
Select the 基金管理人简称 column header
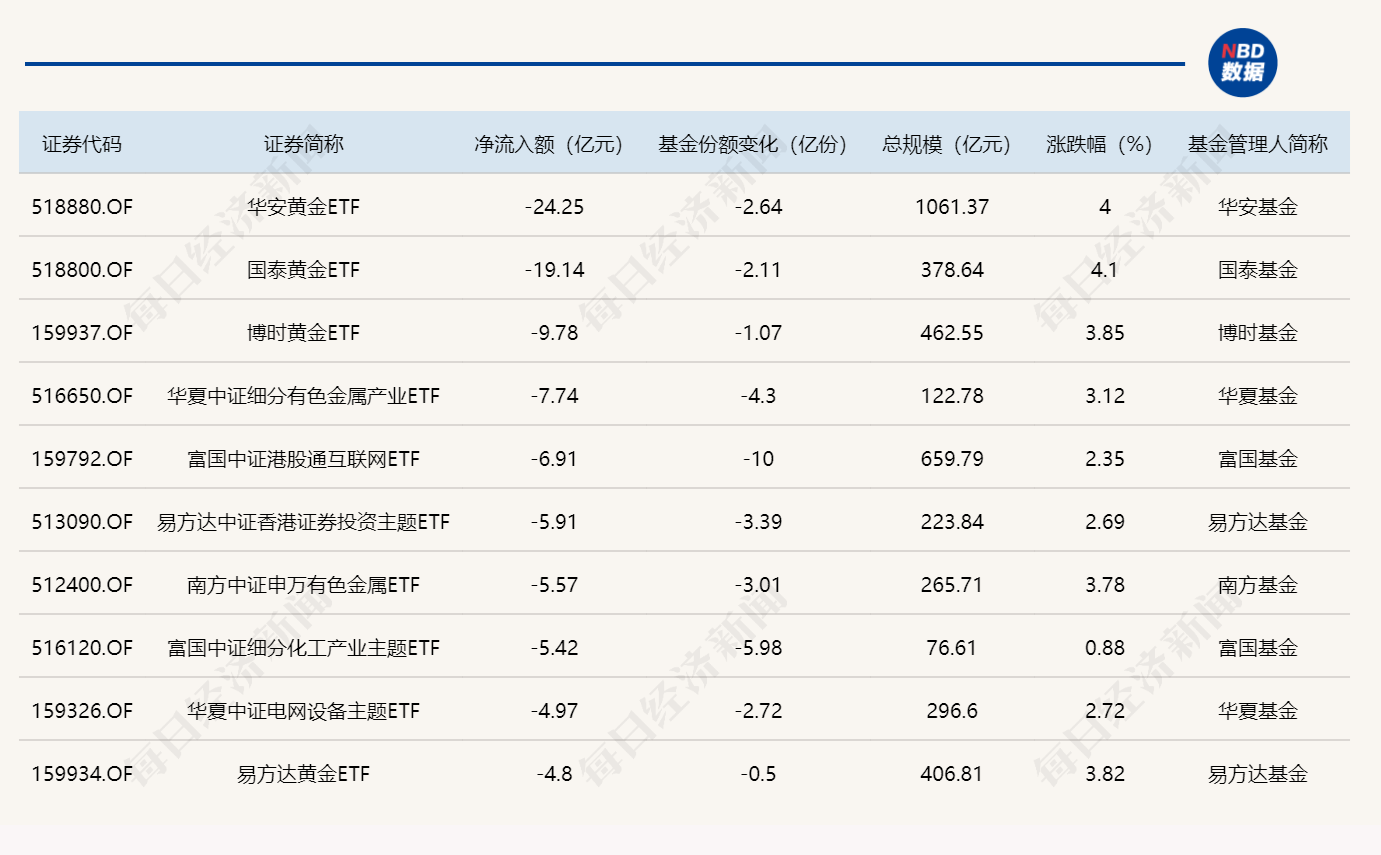(x=1257, y=144)
